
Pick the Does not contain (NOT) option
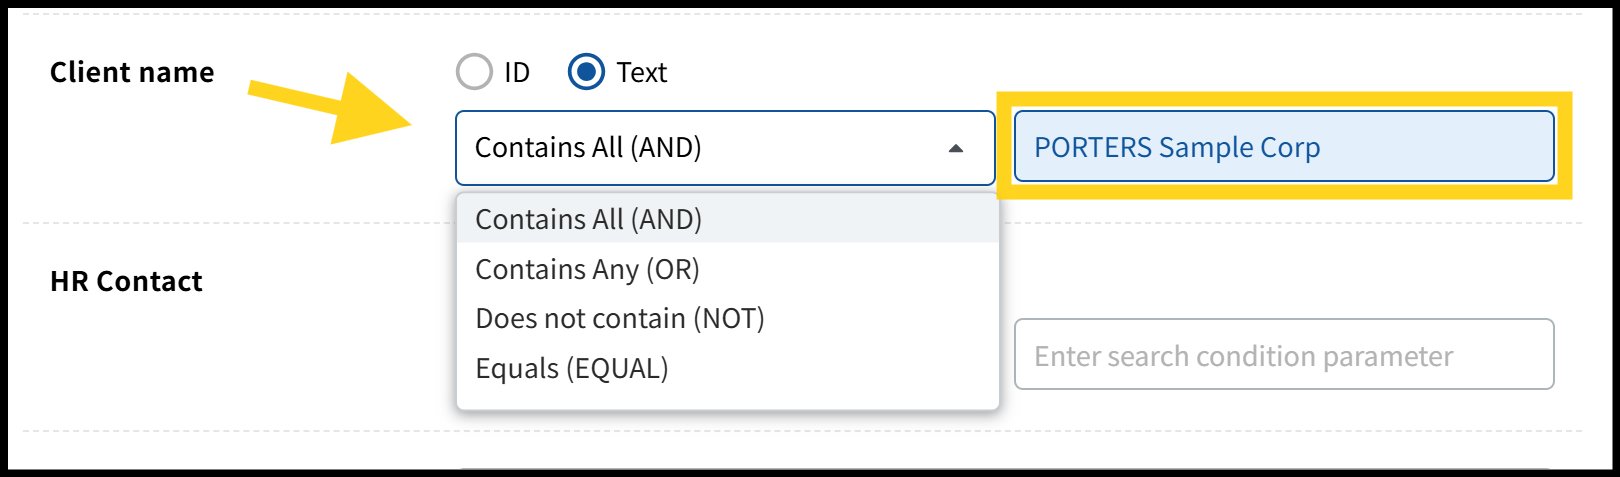click(x=620, y=318)
